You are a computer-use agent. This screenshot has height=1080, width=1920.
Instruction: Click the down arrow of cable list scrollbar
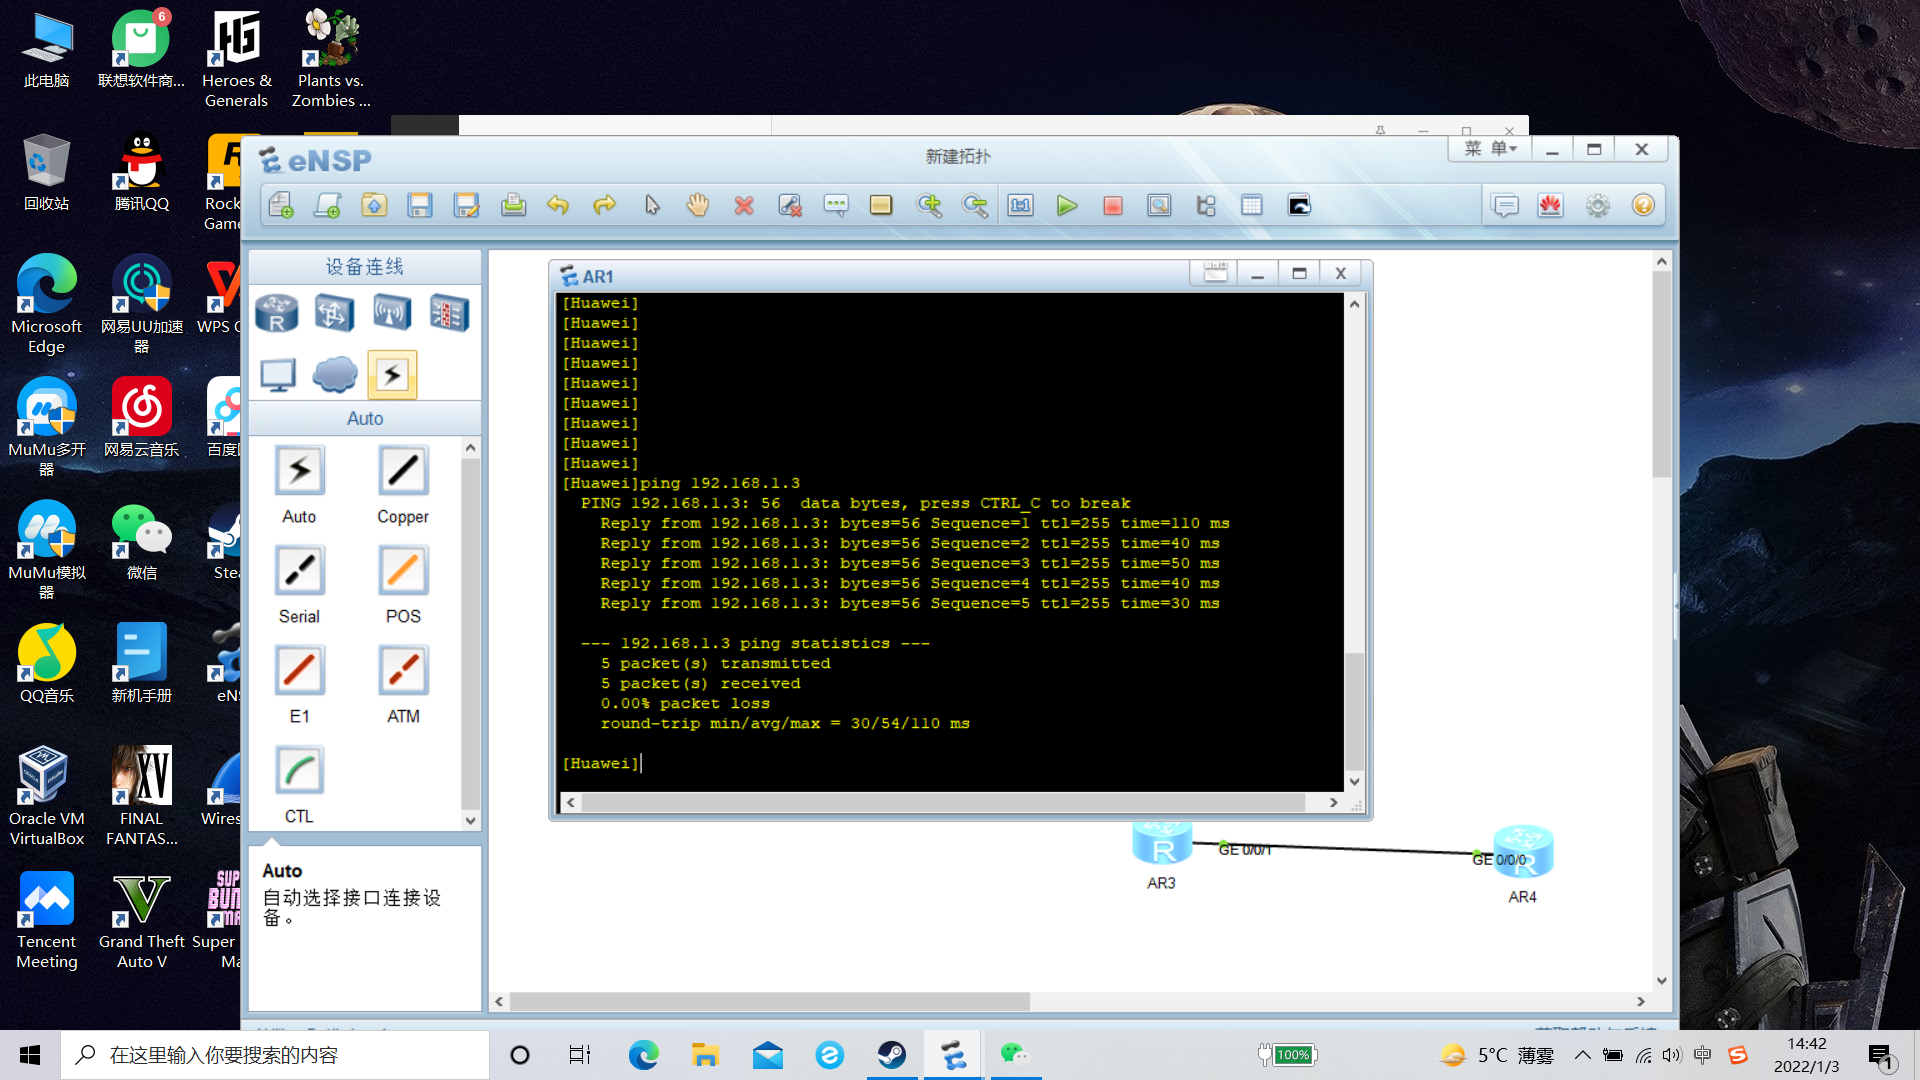coord(470,821)
